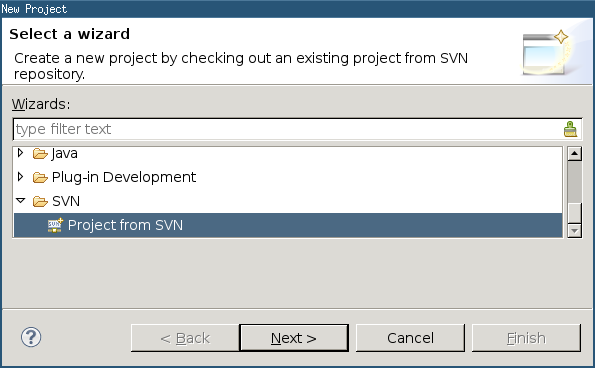Click the Project from SVN wizard icon
595x368 pixels.
point(55,225)
